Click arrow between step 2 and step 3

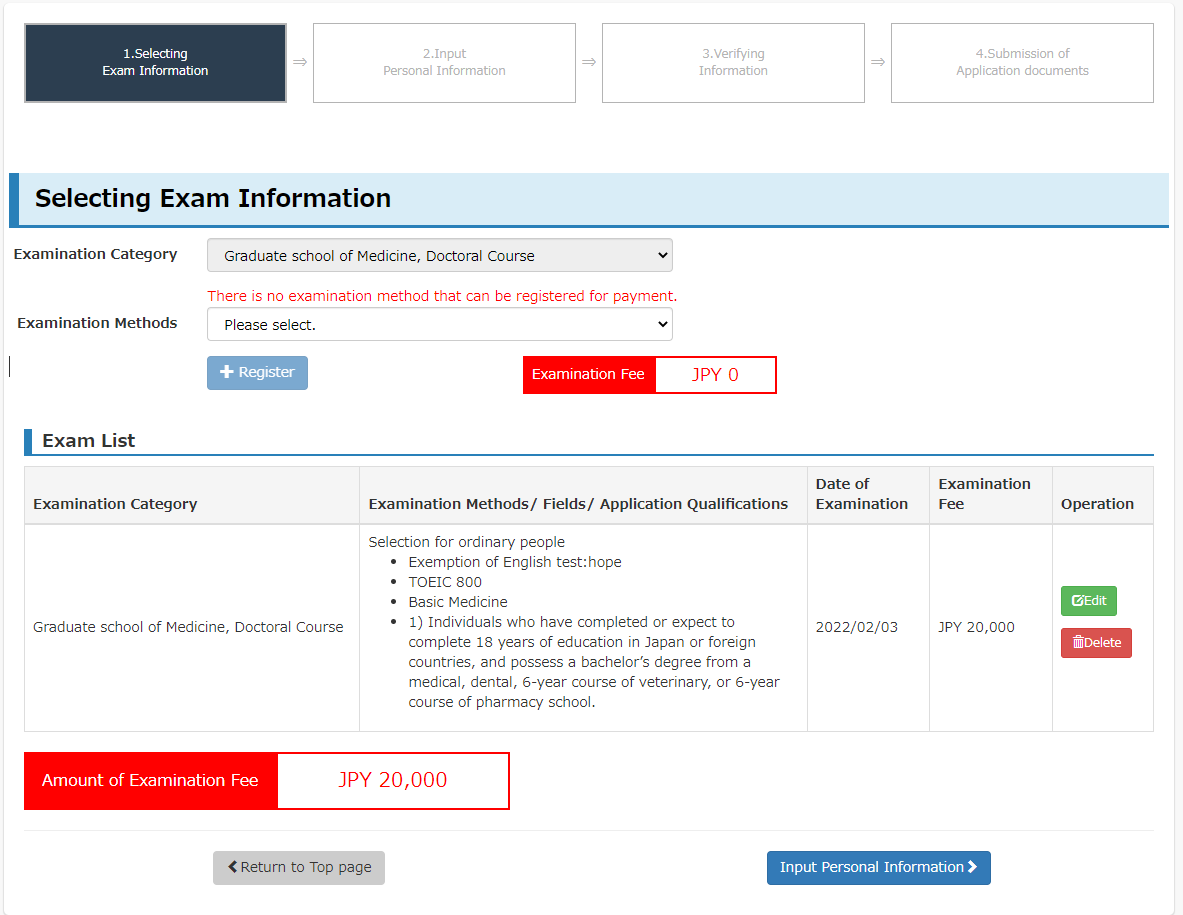pyautogui.click(x=589, y=62)
